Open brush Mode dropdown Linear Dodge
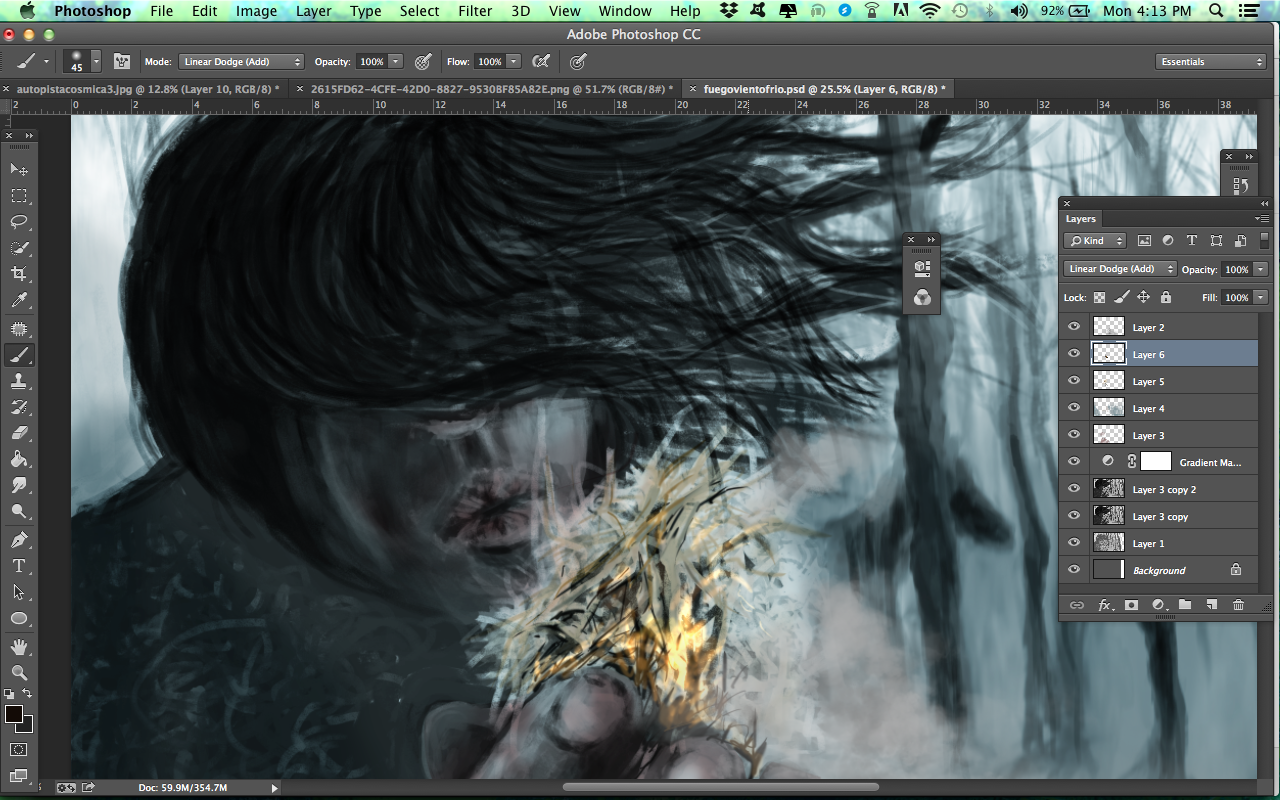The width and height of the screenshot is (1280, 800). [241, 62]
